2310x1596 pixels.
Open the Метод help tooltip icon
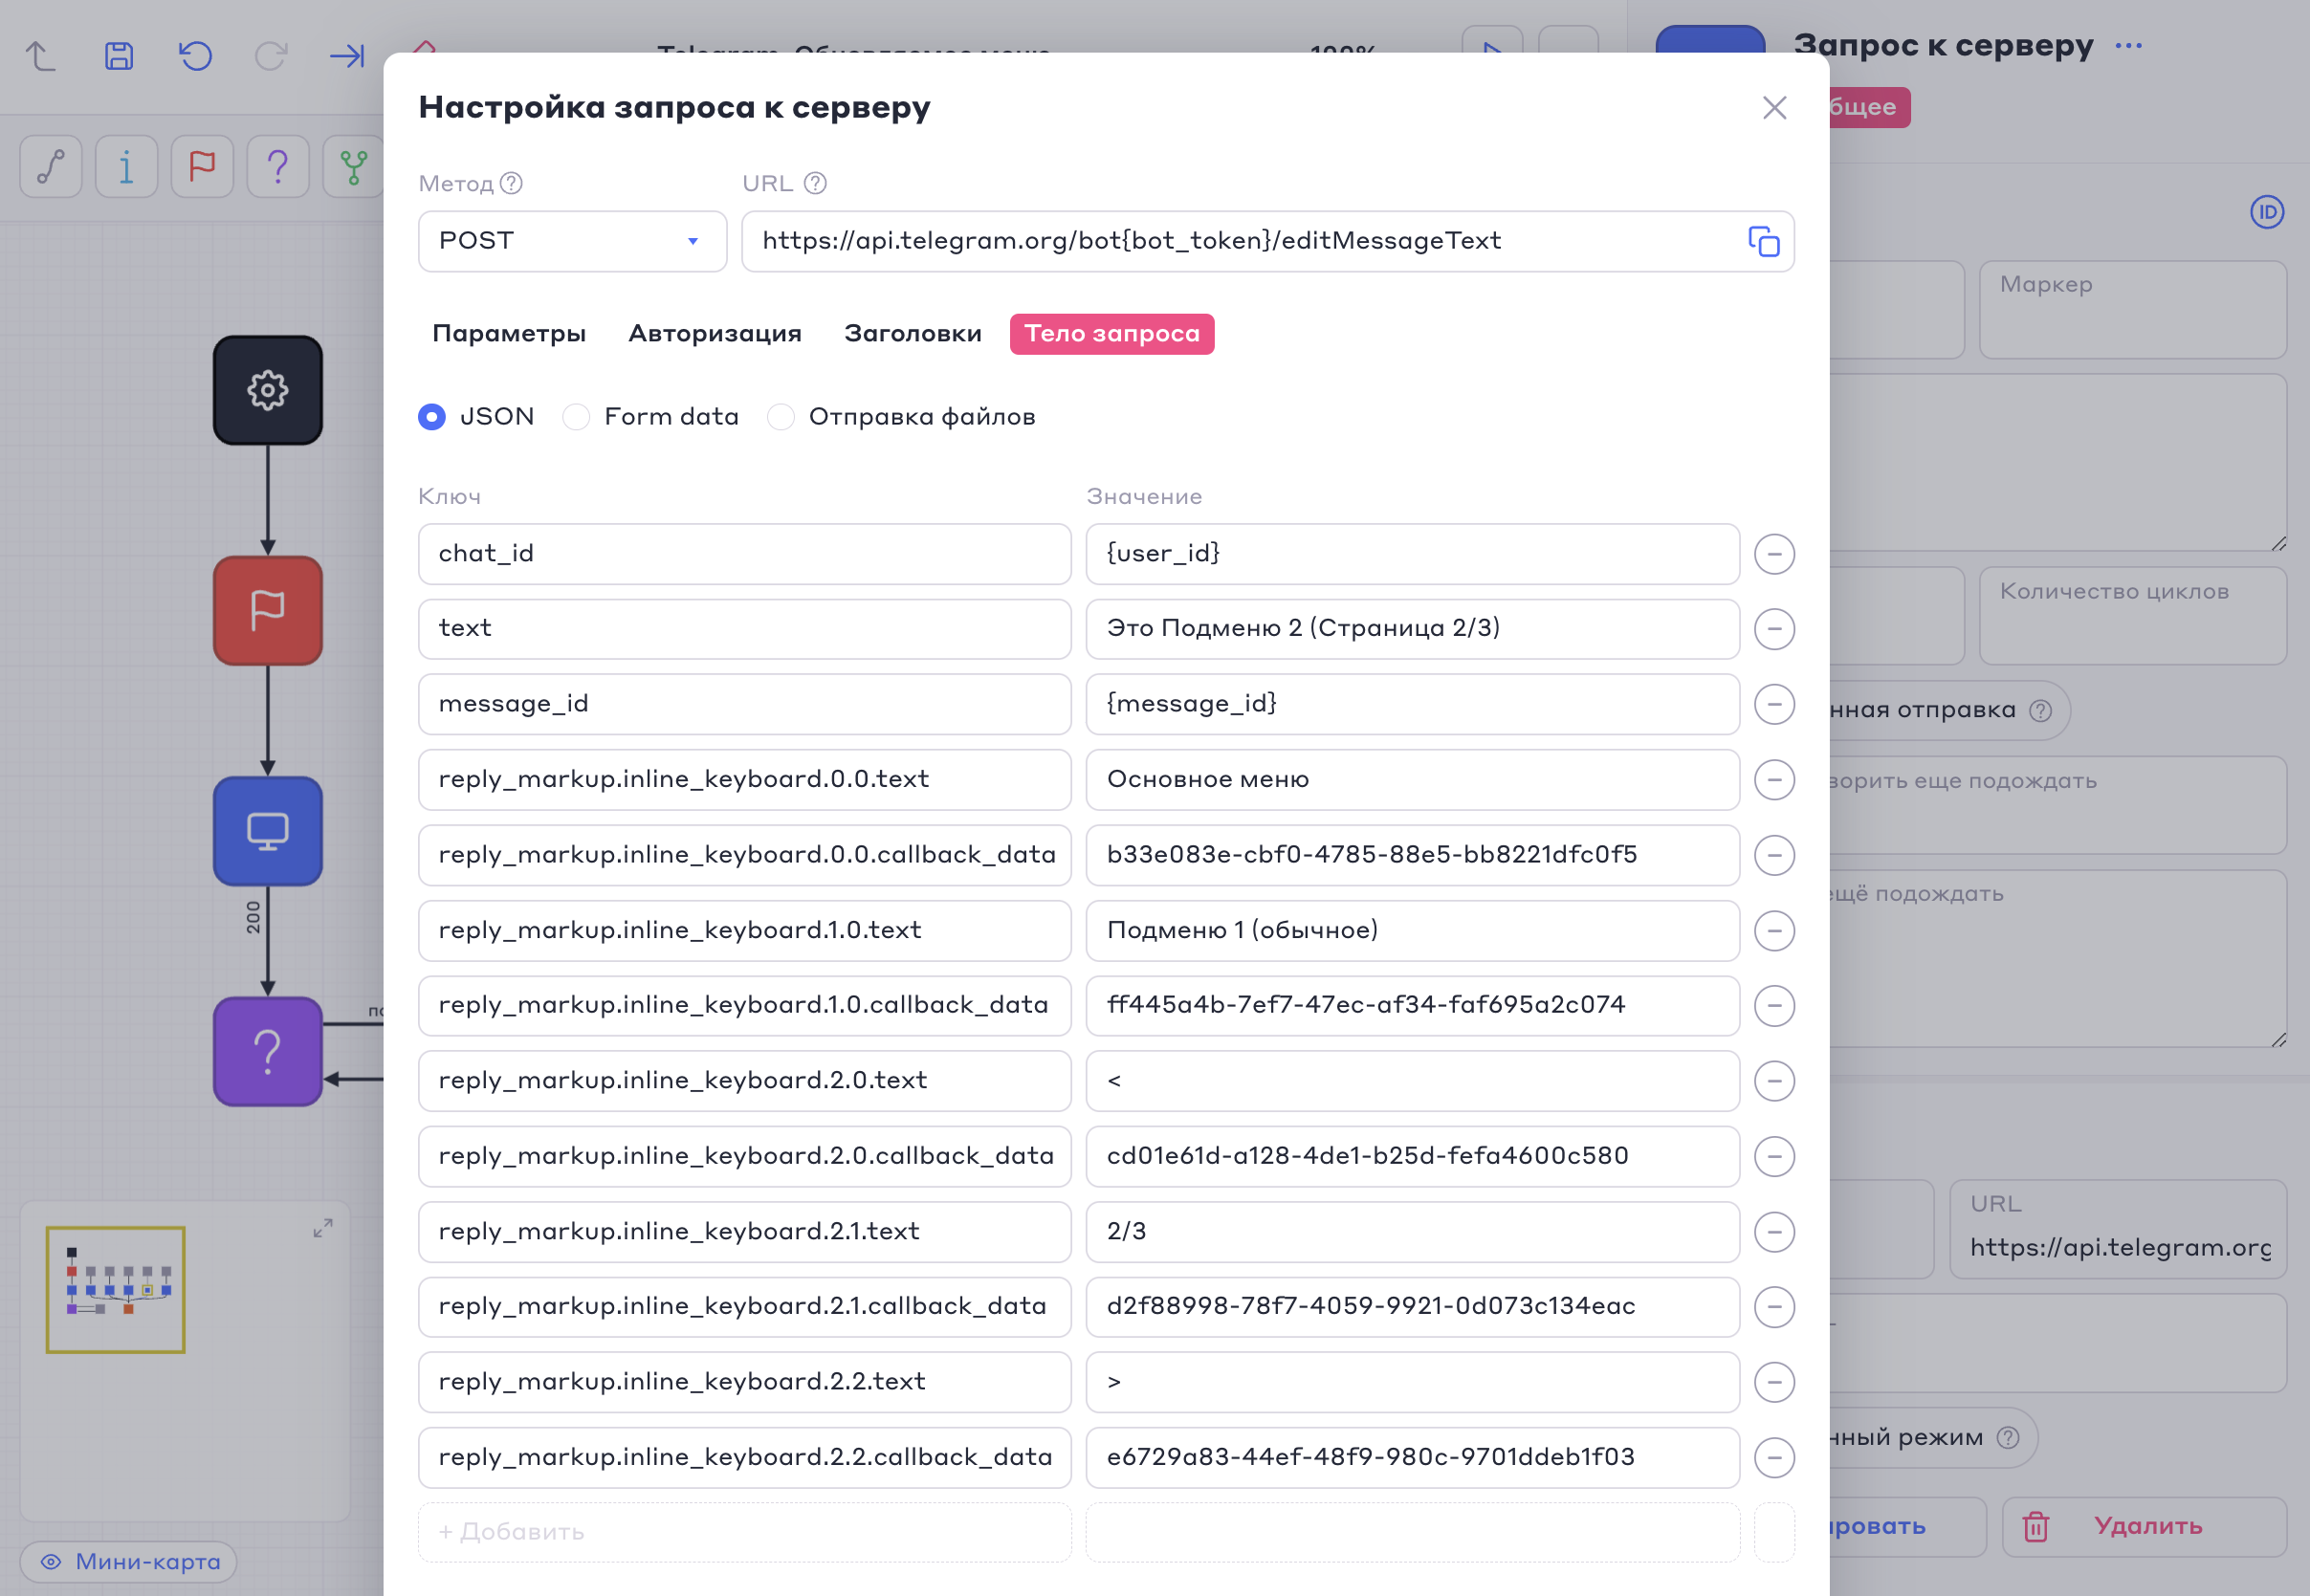[x=511, y=183]
